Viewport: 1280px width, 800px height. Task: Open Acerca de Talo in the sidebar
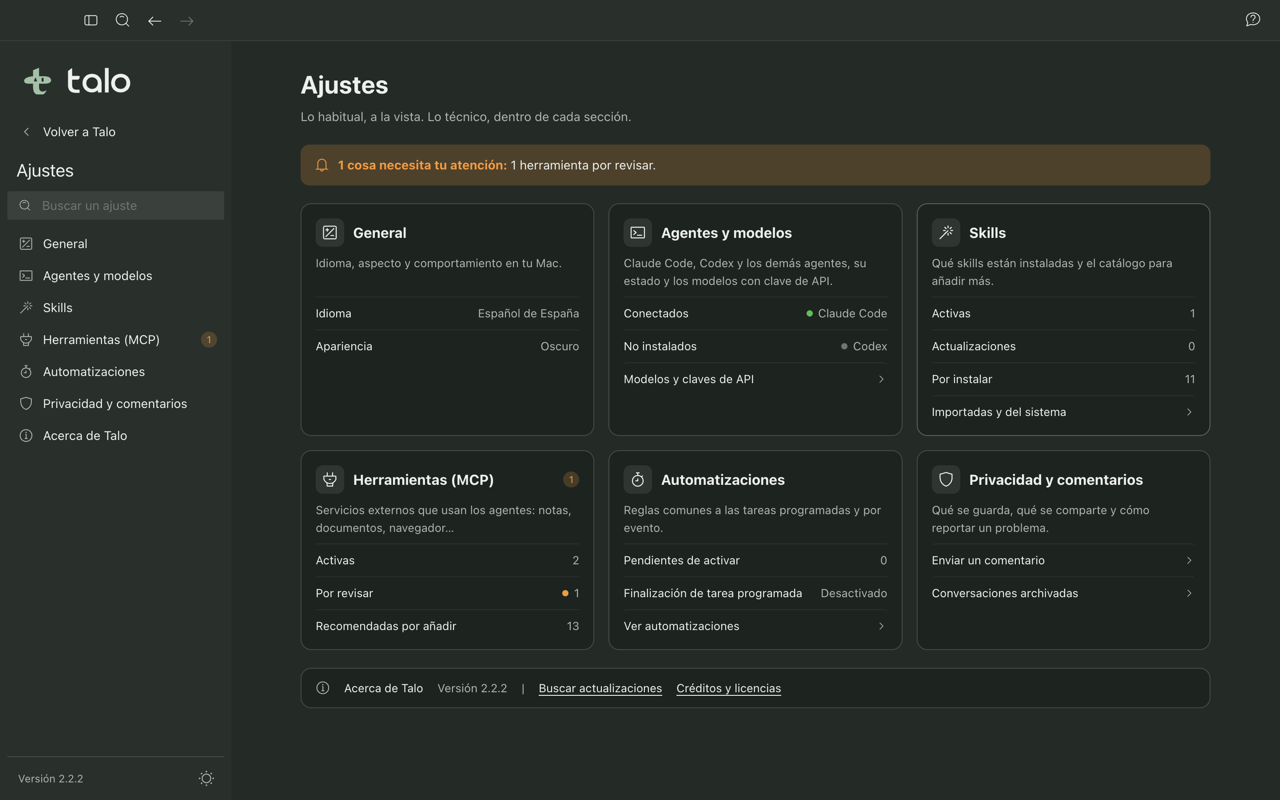[116, 436]
